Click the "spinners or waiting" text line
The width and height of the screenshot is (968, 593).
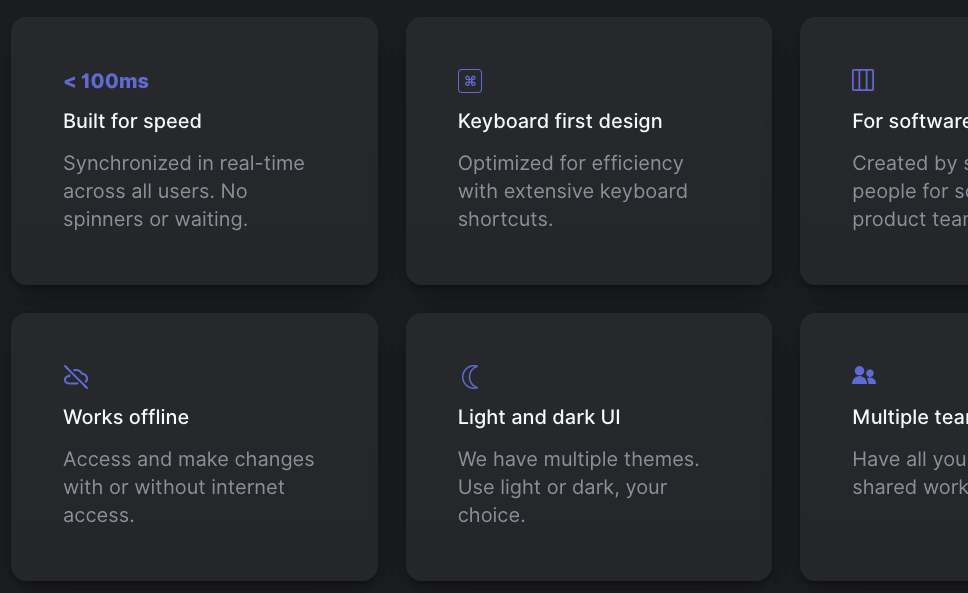tap(155, 219)
